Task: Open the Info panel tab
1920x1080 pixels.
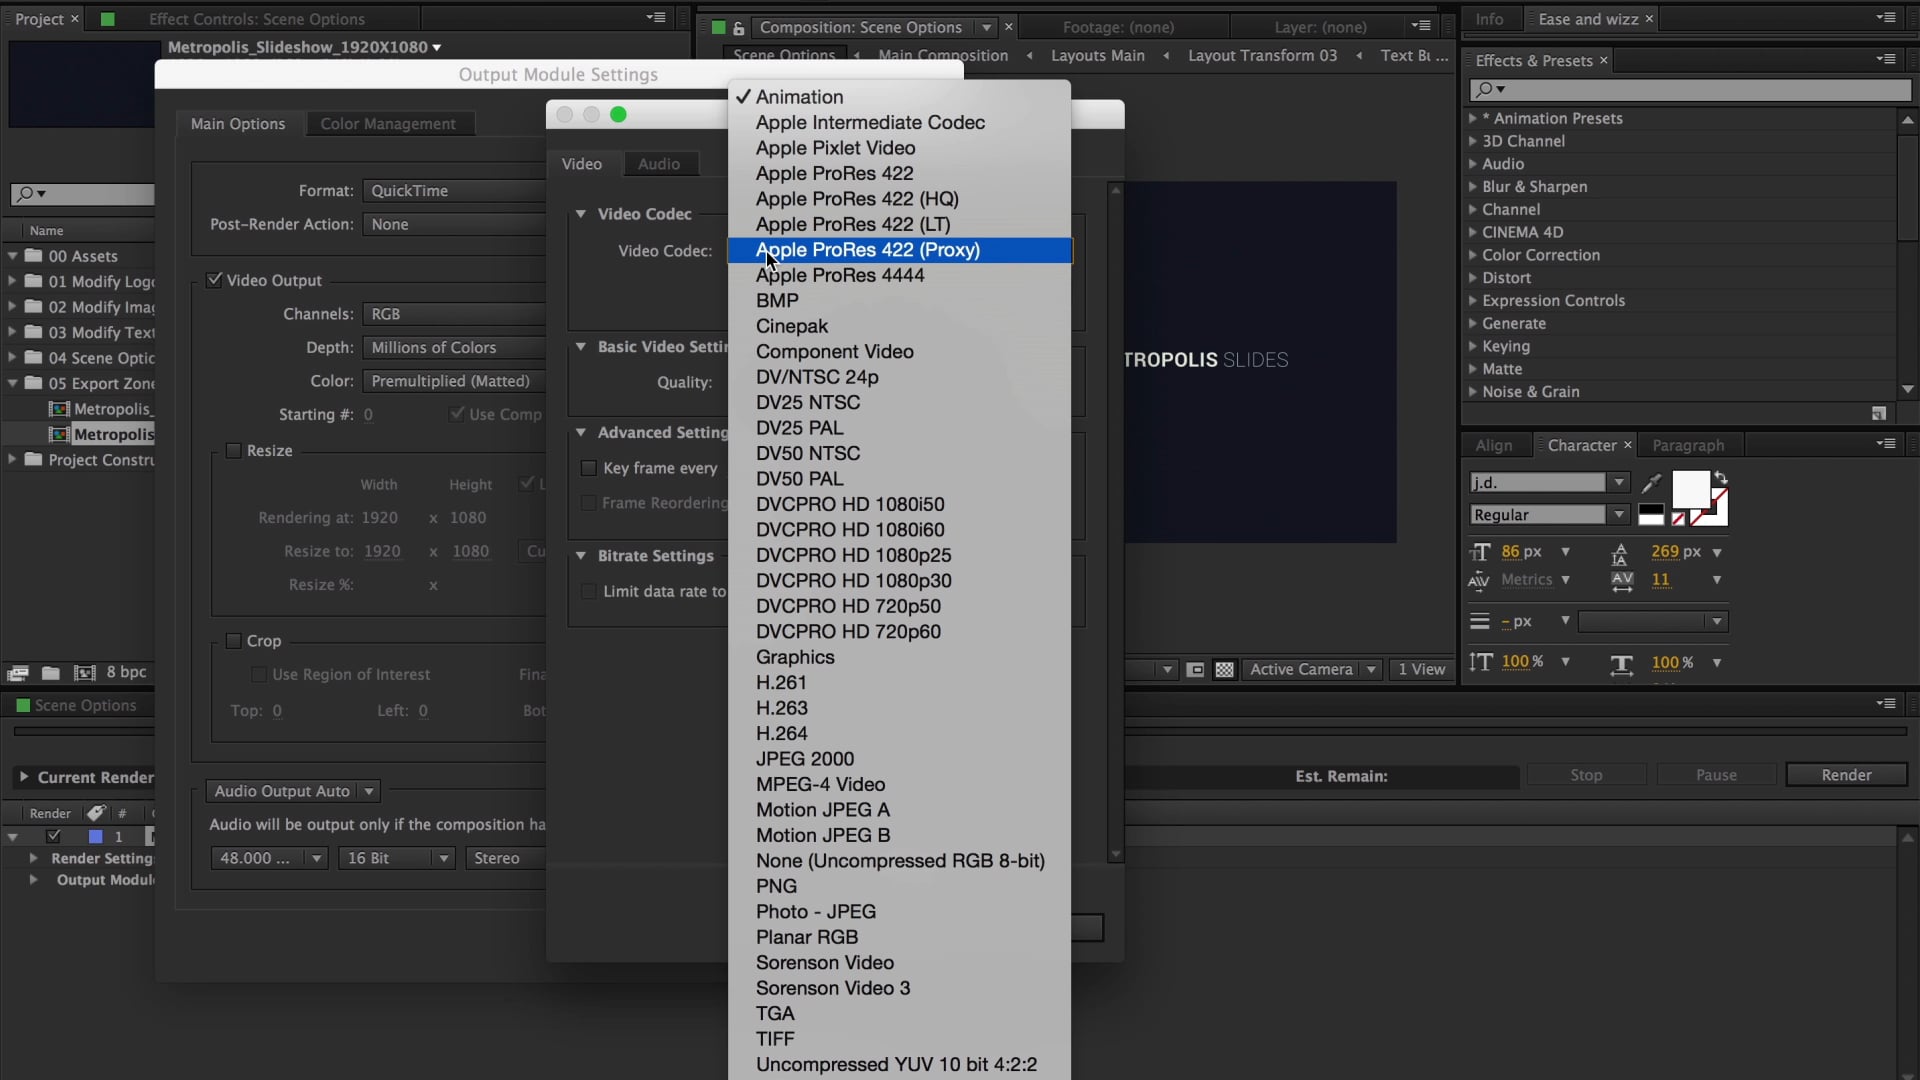Action: [x=1489, y=19]
